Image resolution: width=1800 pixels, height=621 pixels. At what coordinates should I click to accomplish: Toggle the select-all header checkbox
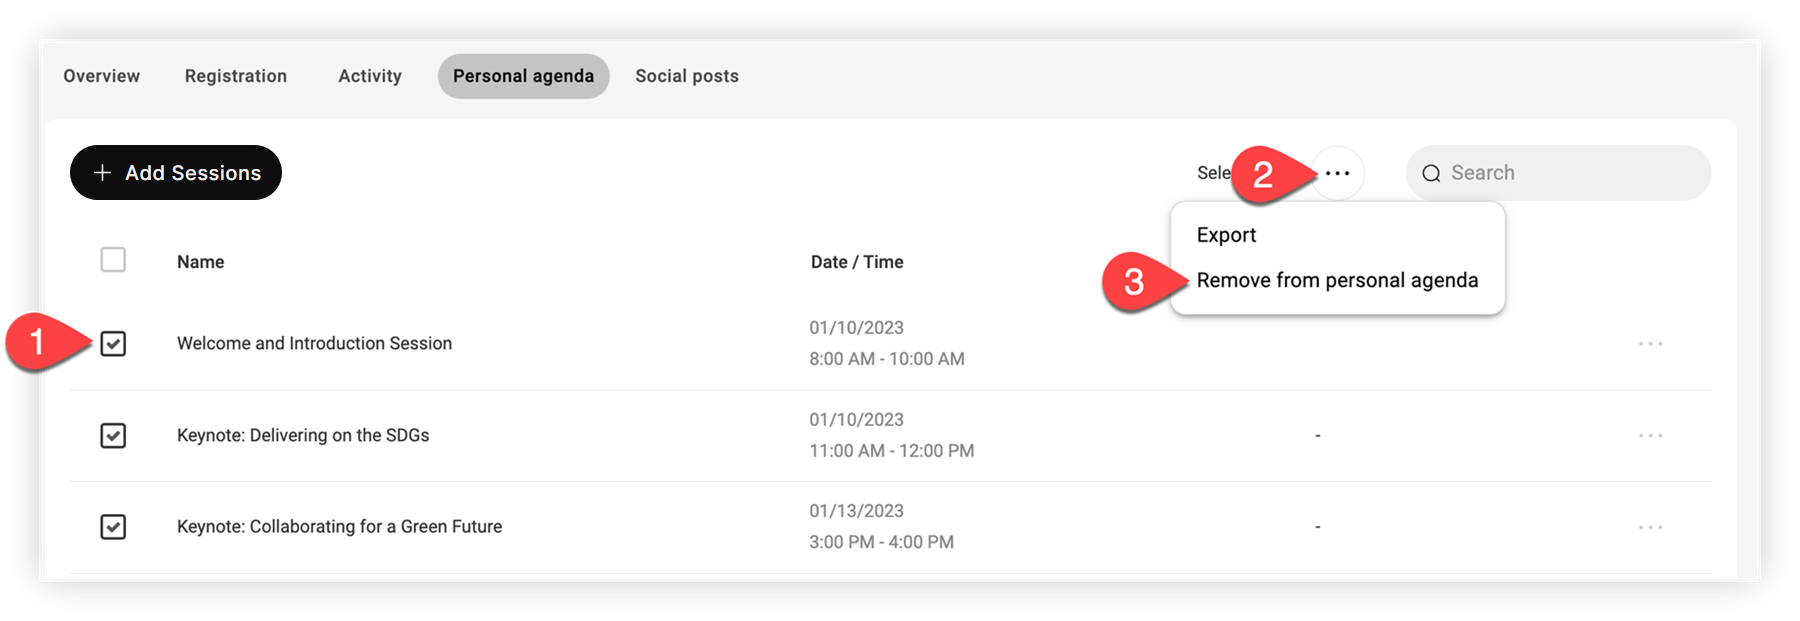(113, 260)
